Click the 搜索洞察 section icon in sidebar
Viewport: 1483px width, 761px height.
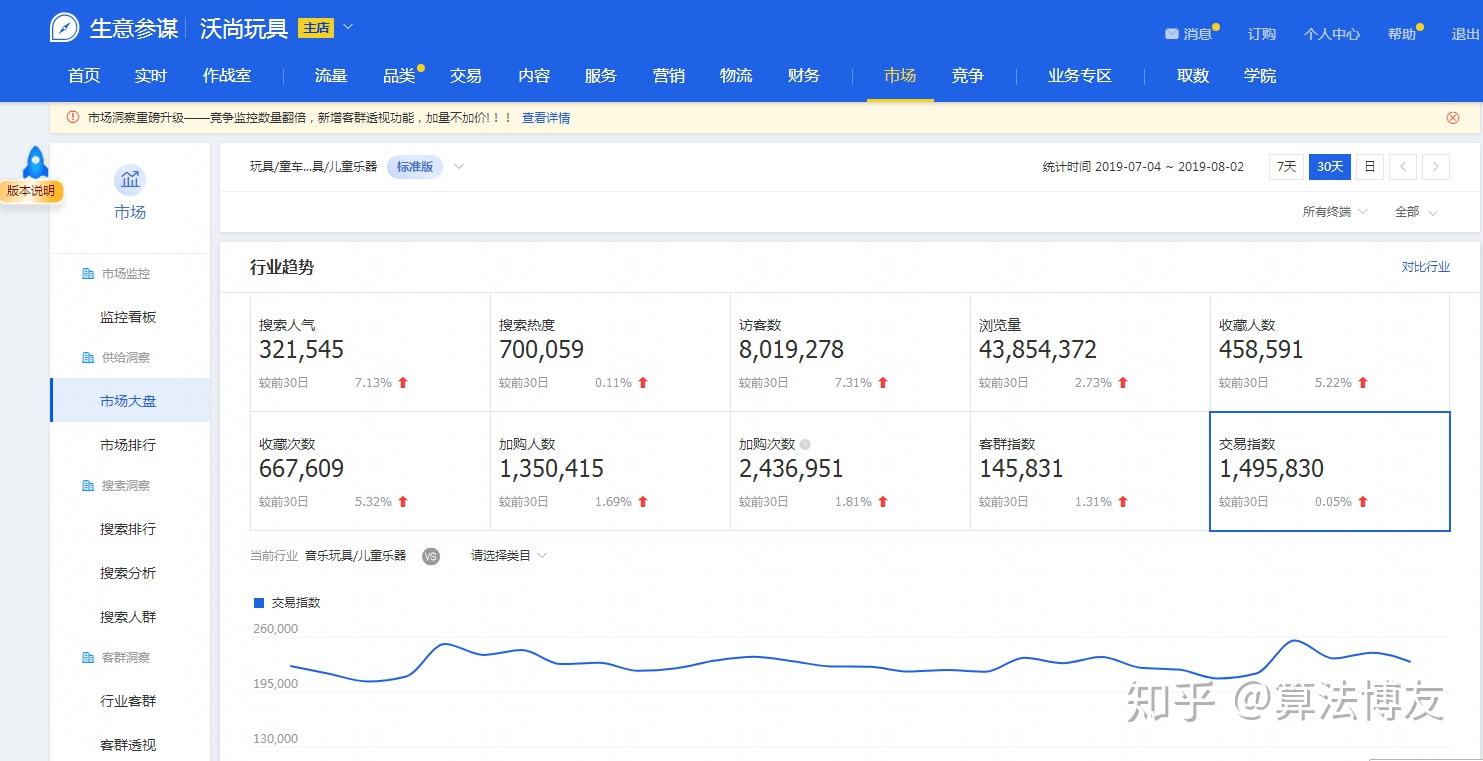86,485
